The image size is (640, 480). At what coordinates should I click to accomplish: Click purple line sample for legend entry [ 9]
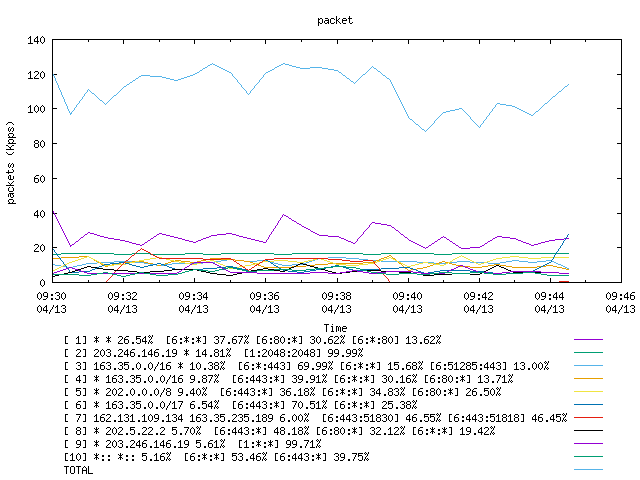click(588, 444)
